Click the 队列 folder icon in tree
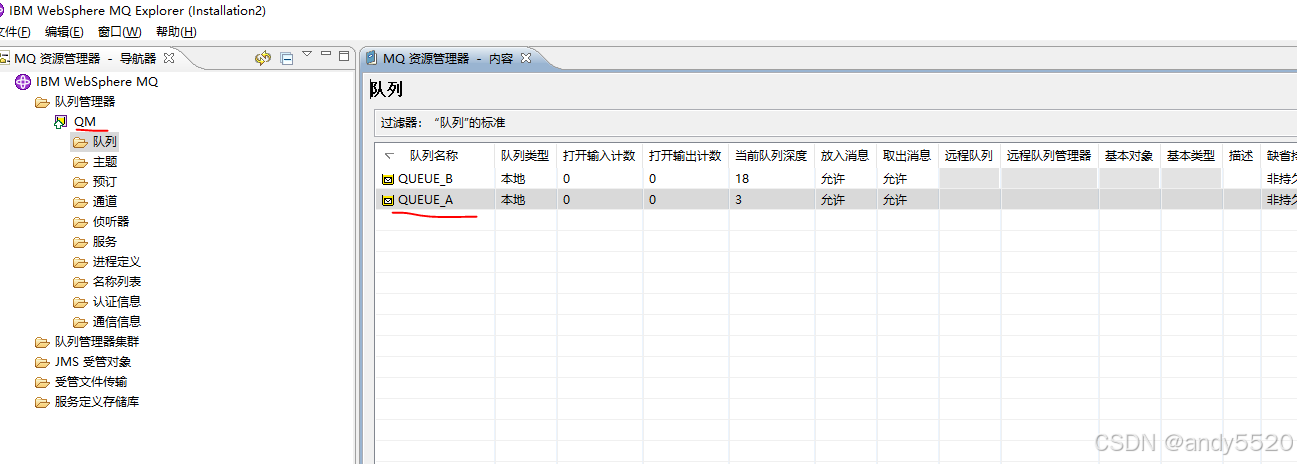This screenshot has height=464, width=1297. (x=80, y=142)
